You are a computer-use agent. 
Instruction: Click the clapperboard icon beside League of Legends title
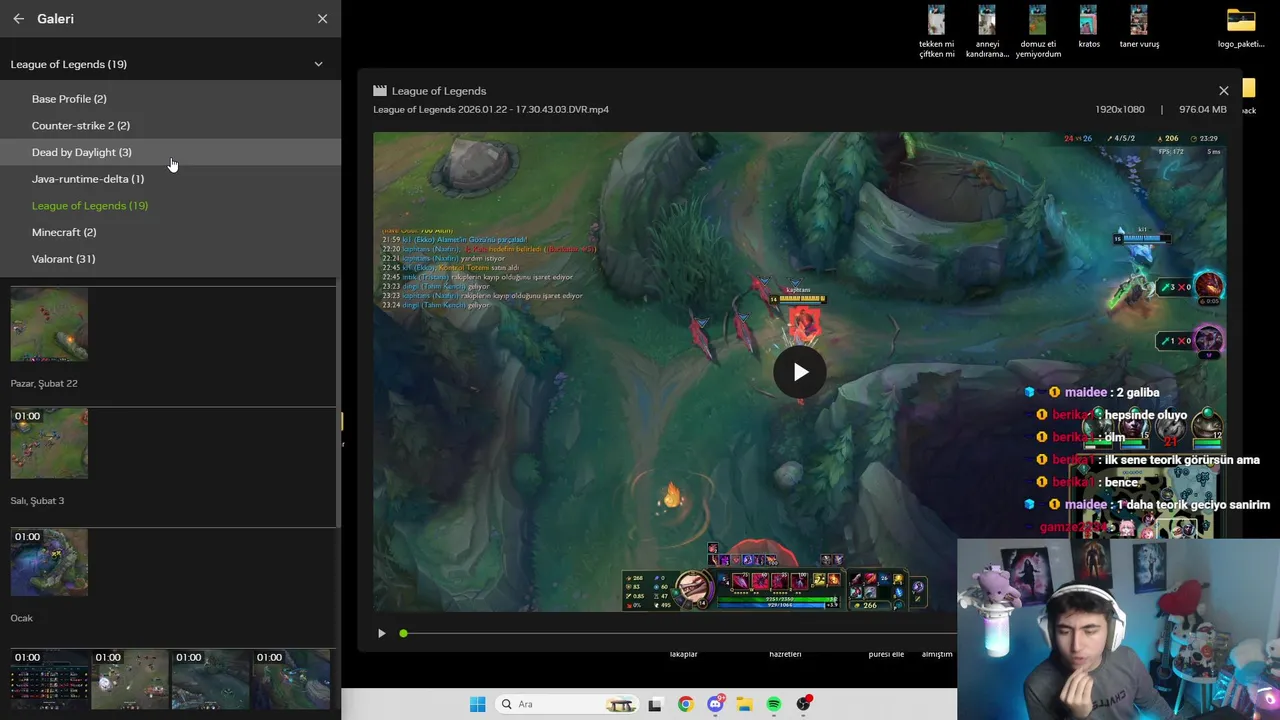click(380, 91)
